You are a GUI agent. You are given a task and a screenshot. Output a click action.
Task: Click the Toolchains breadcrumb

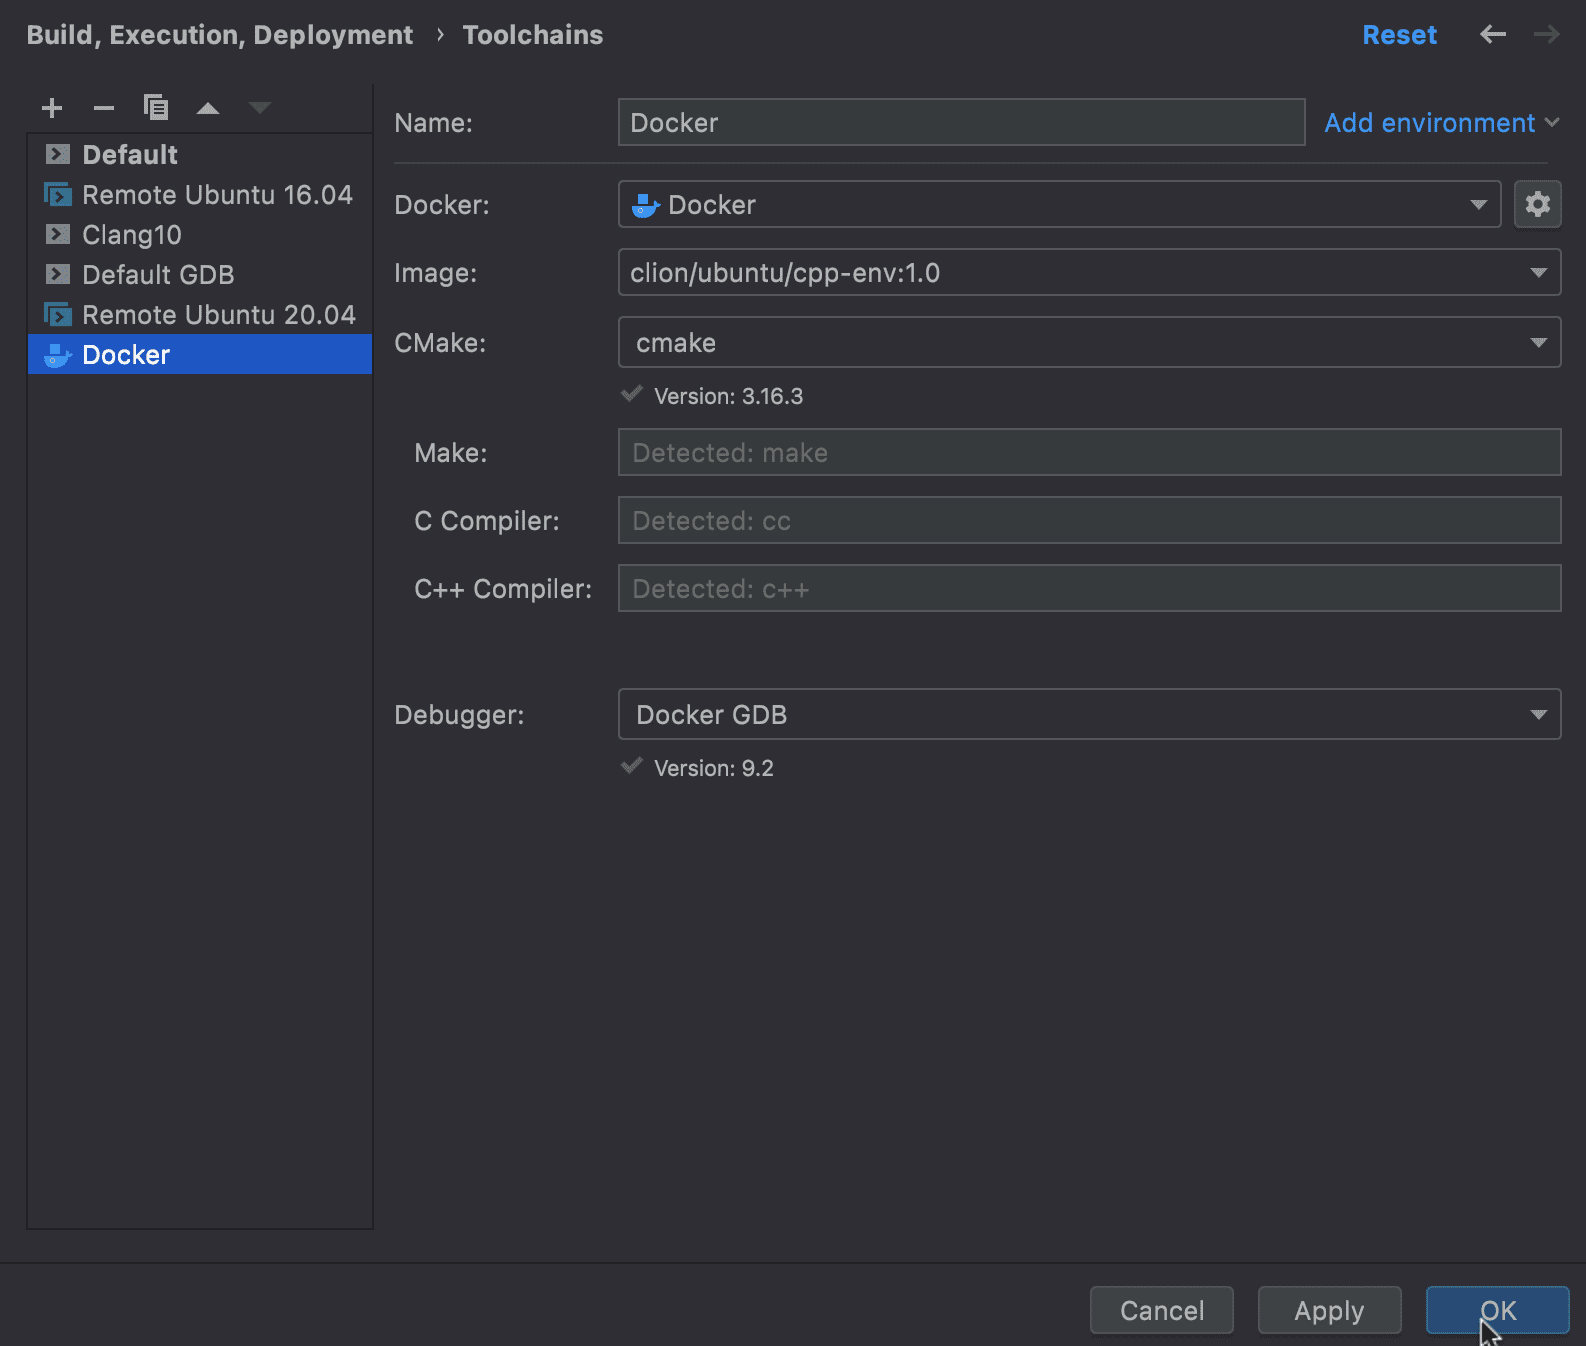point(533,35)
